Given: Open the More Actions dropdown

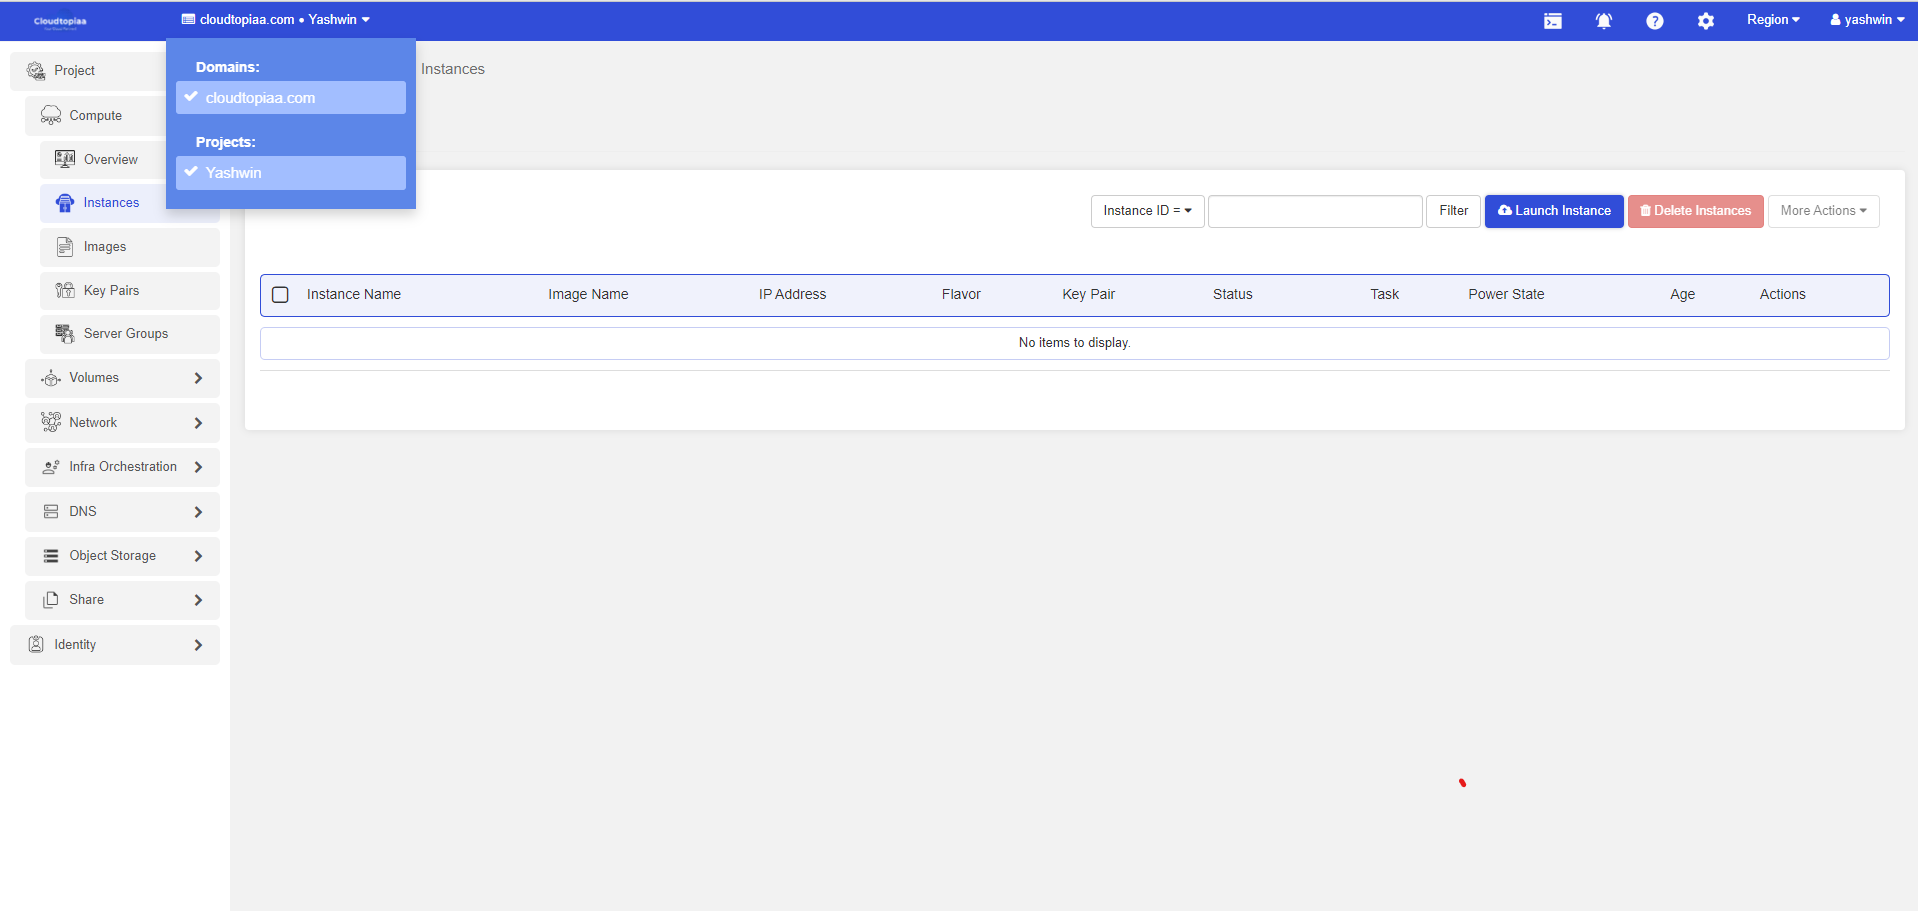Looking at the screenshot, I should (1822, 211).
